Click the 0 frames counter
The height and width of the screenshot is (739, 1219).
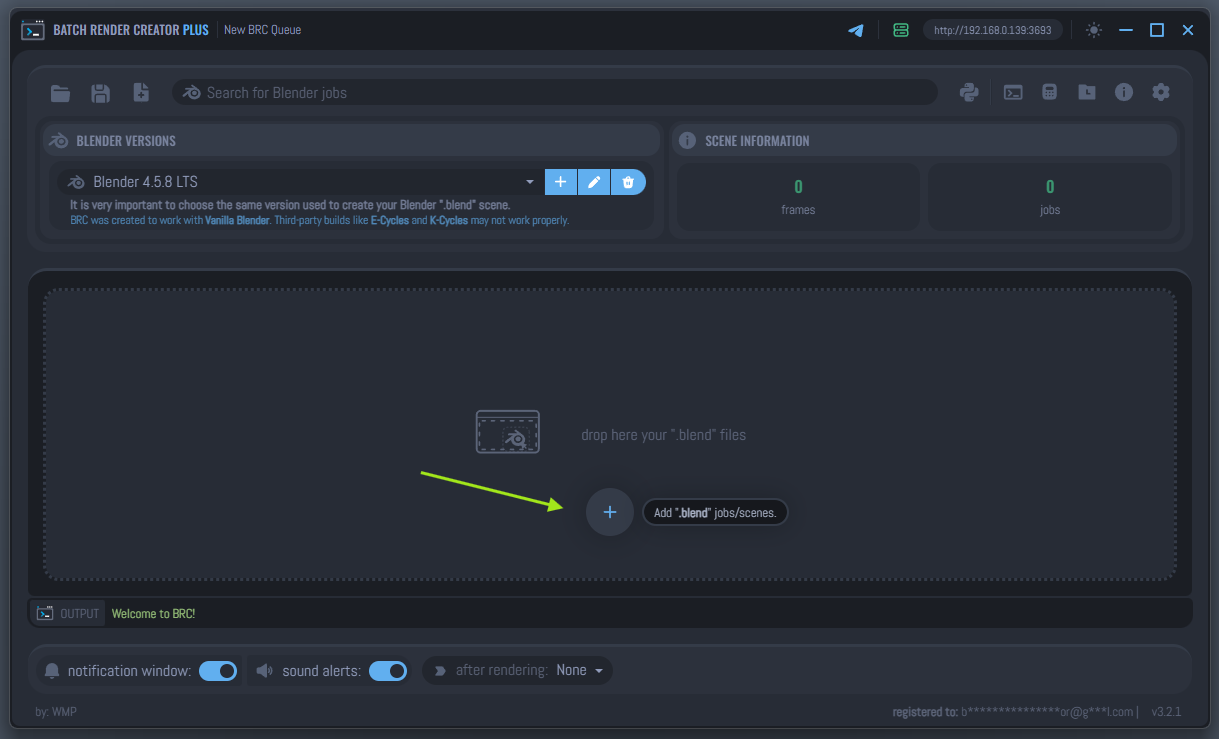[798, 197]
